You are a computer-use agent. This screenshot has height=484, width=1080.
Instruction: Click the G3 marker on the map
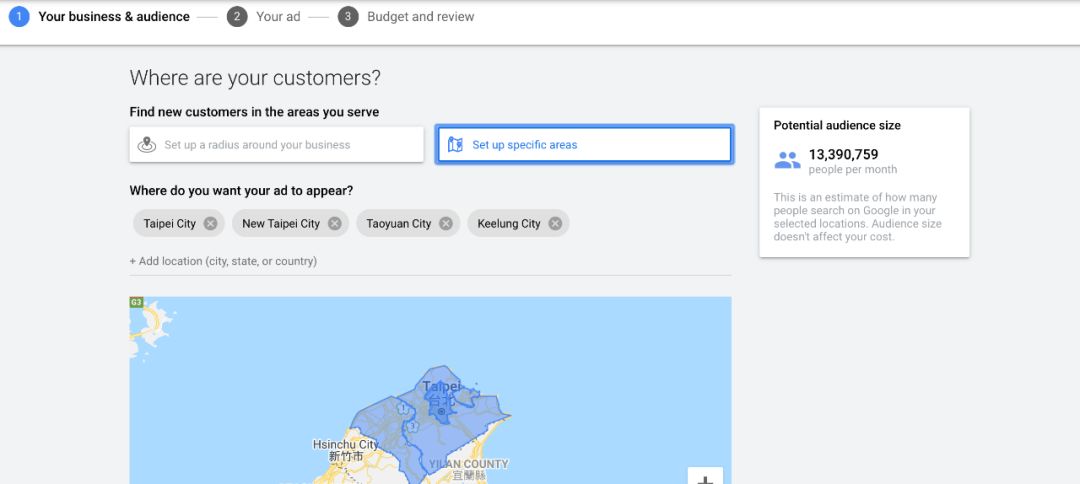pyautogui.click(x=136, y=302)
